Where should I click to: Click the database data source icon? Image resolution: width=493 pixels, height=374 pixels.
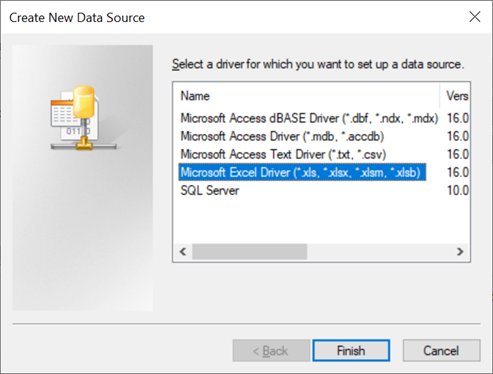pos(84,118)
